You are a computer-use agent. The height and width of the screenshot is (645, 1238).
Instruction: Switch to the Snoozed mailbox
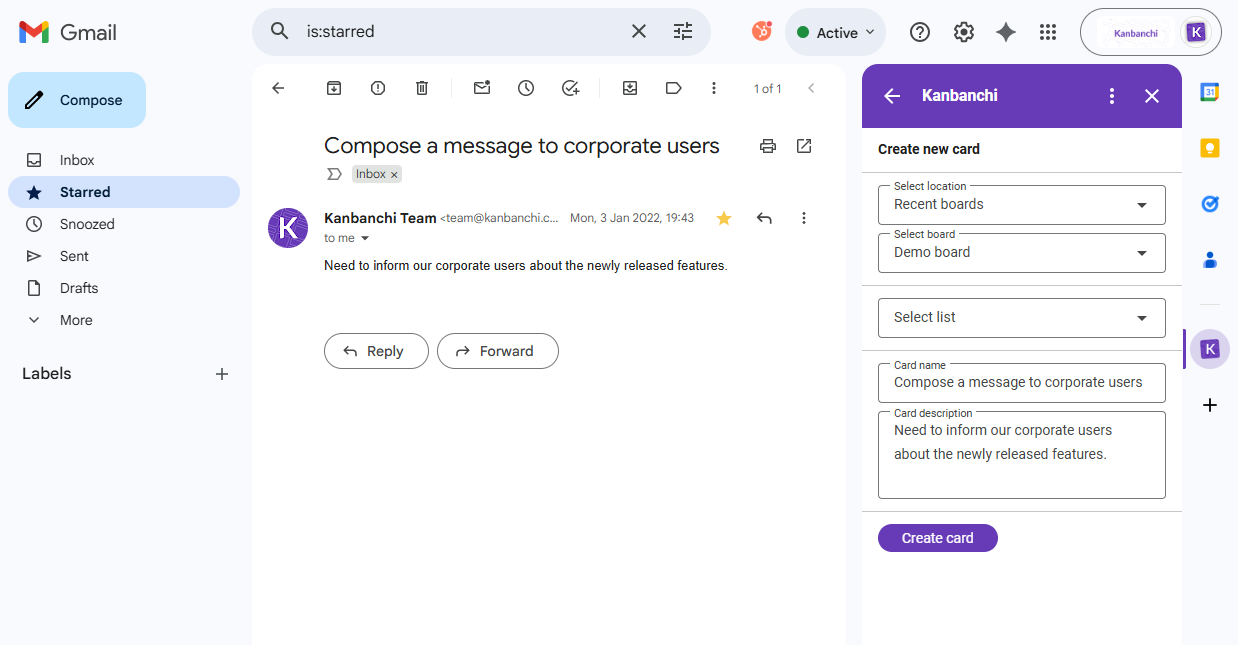click(x=87, y=224)
